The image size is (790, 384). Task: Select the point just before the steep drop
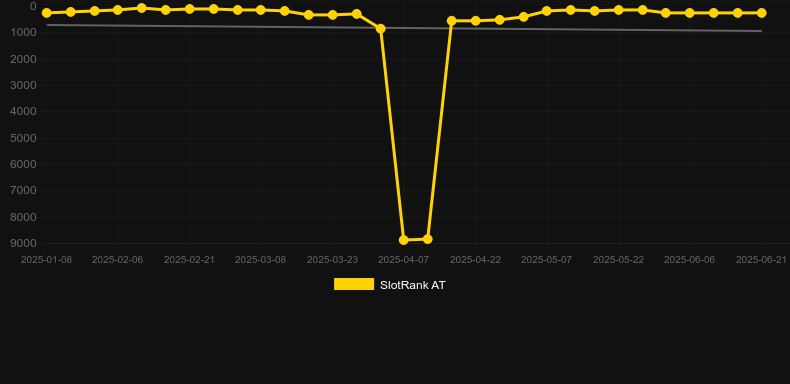[x=381, y=29]
